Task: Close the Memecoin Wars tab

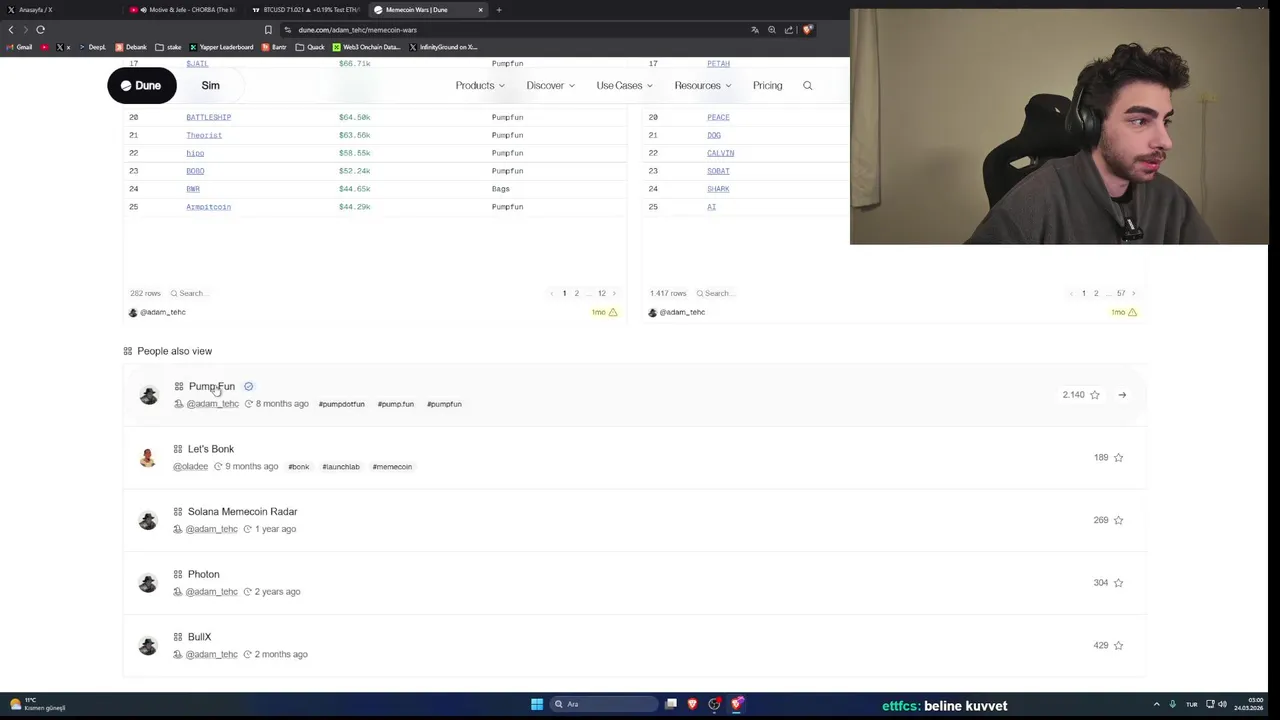Action: 480,10
